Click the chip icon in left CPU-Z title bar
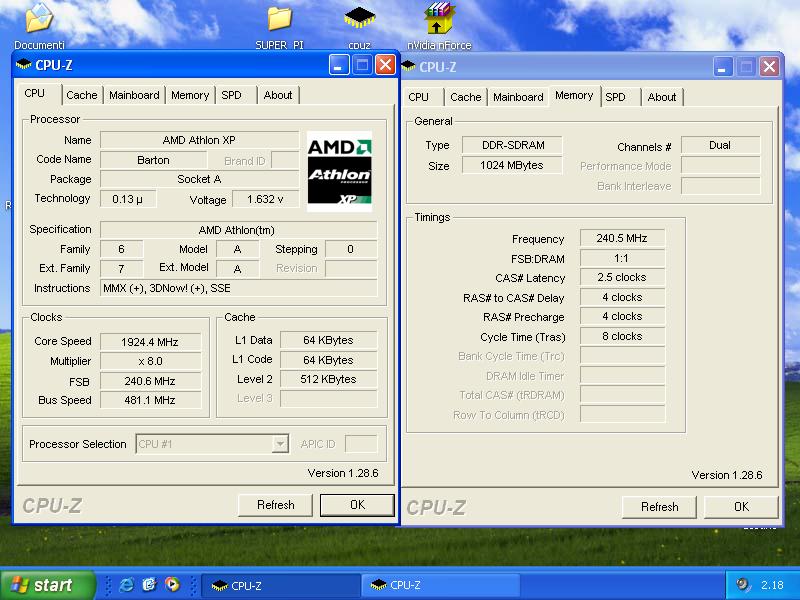 click(x=23, y=65)
